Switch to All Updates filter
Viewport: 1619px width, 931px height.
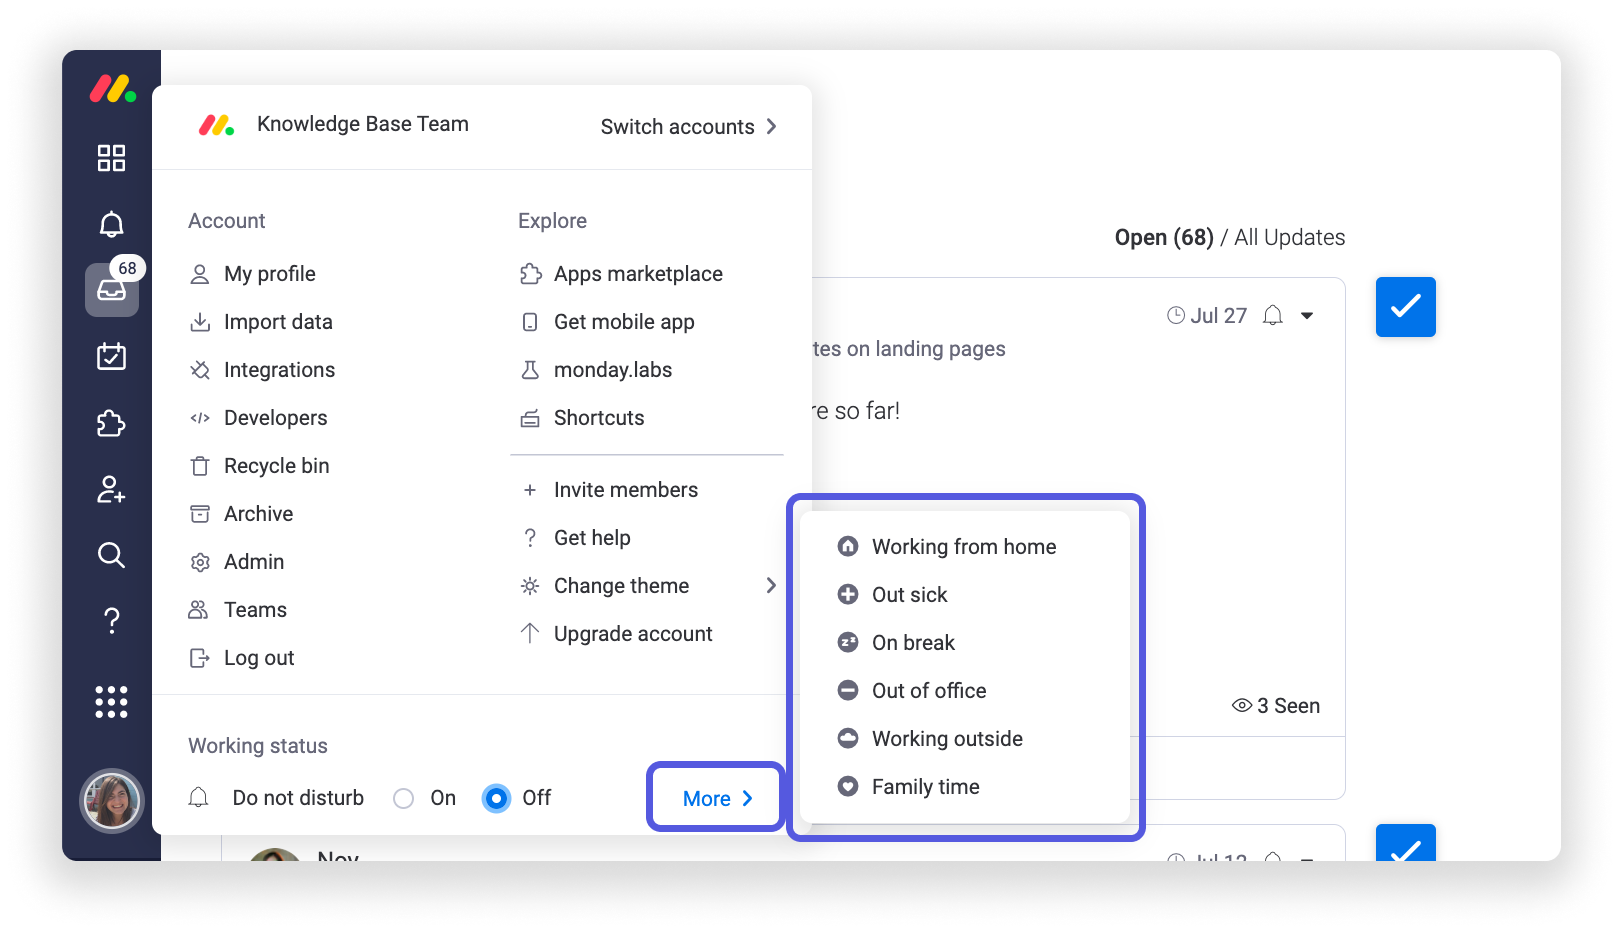click(x=1290, y=238)
